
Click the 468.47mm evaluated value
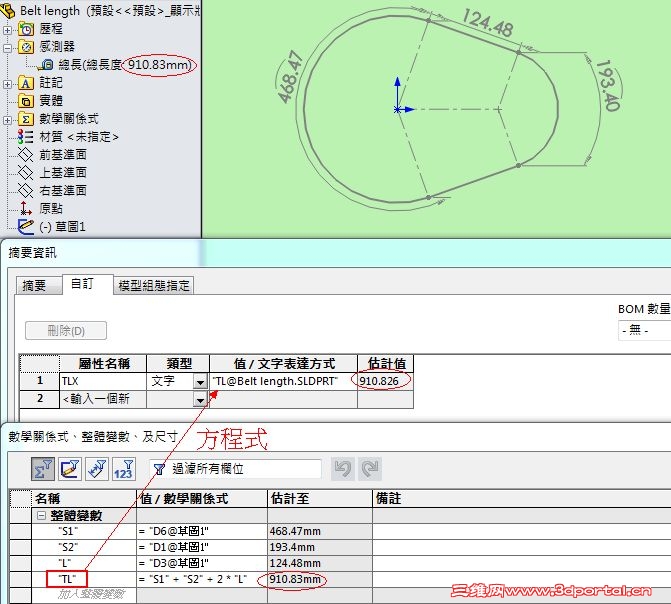point(295,531)
